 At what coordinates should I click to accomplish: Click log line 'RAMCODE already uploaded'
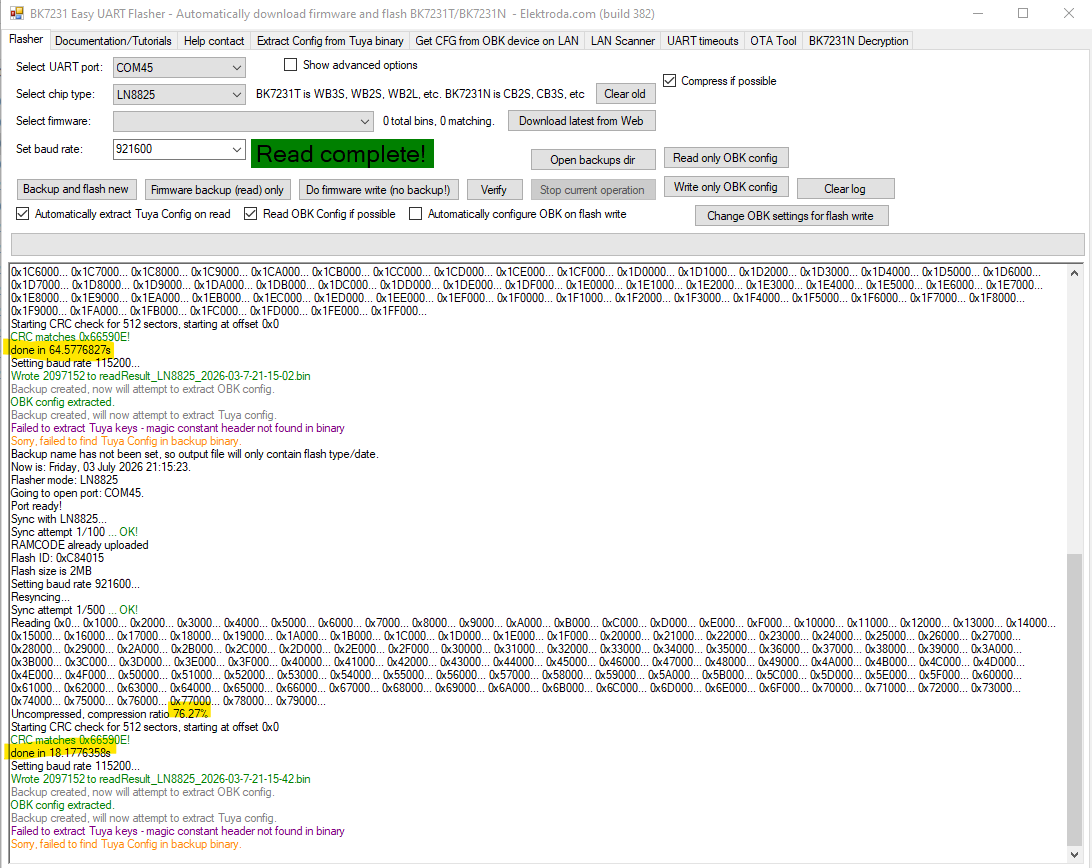coord(80,545)
